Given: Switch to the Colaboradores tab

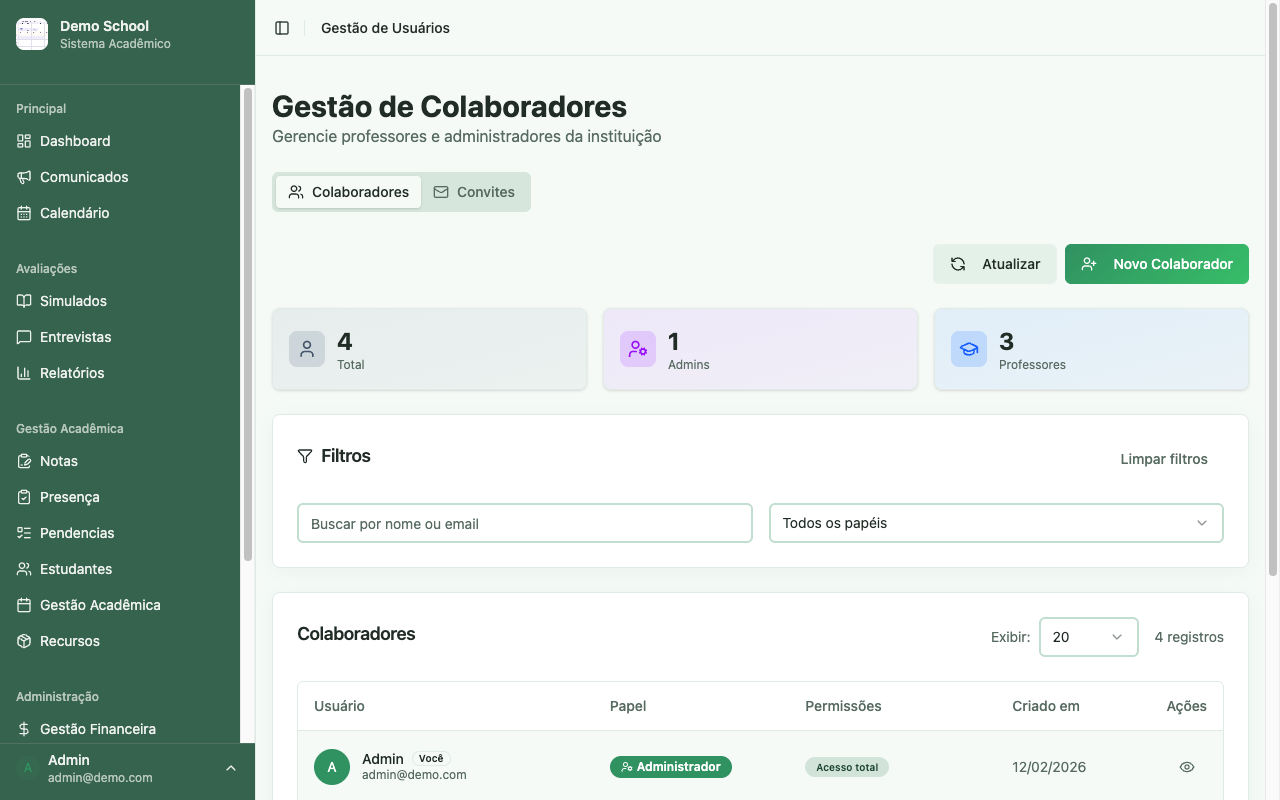Looking at the screenshot, I should pyautogui.click(x=348, y=192).
